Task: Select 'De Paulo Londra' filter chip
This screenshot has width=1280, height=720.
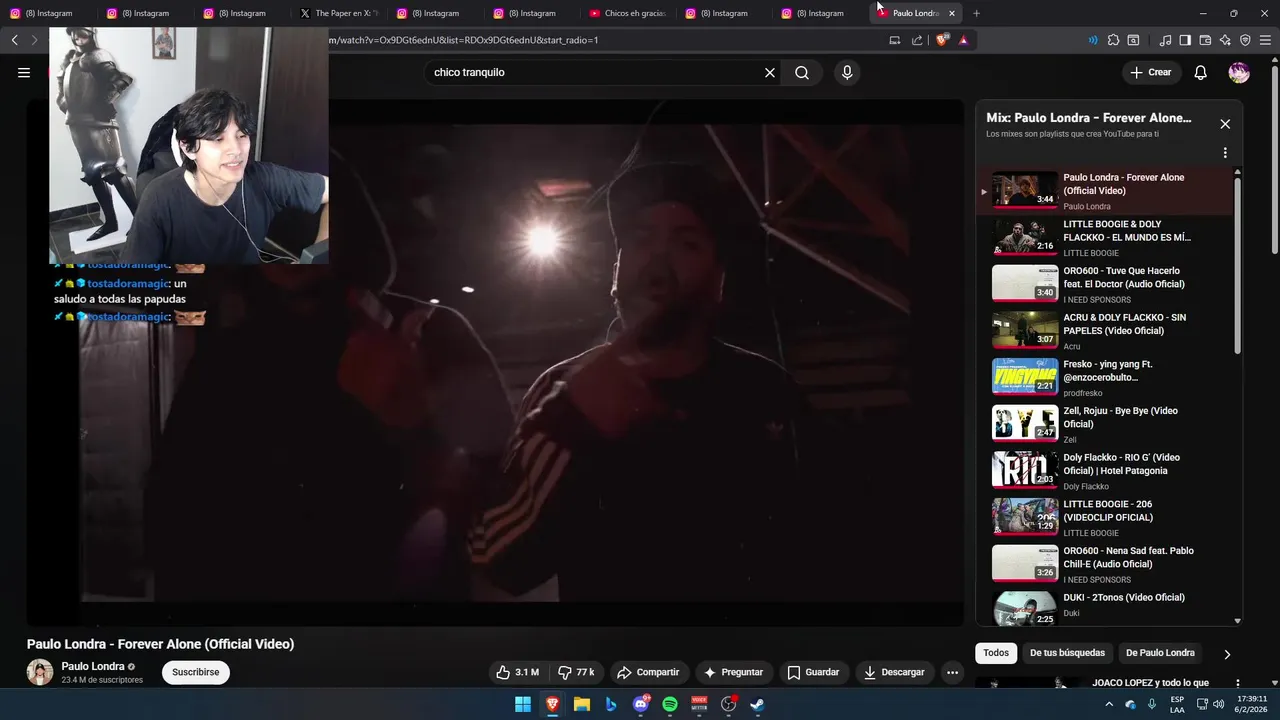Action: [x=1160, y=653]
